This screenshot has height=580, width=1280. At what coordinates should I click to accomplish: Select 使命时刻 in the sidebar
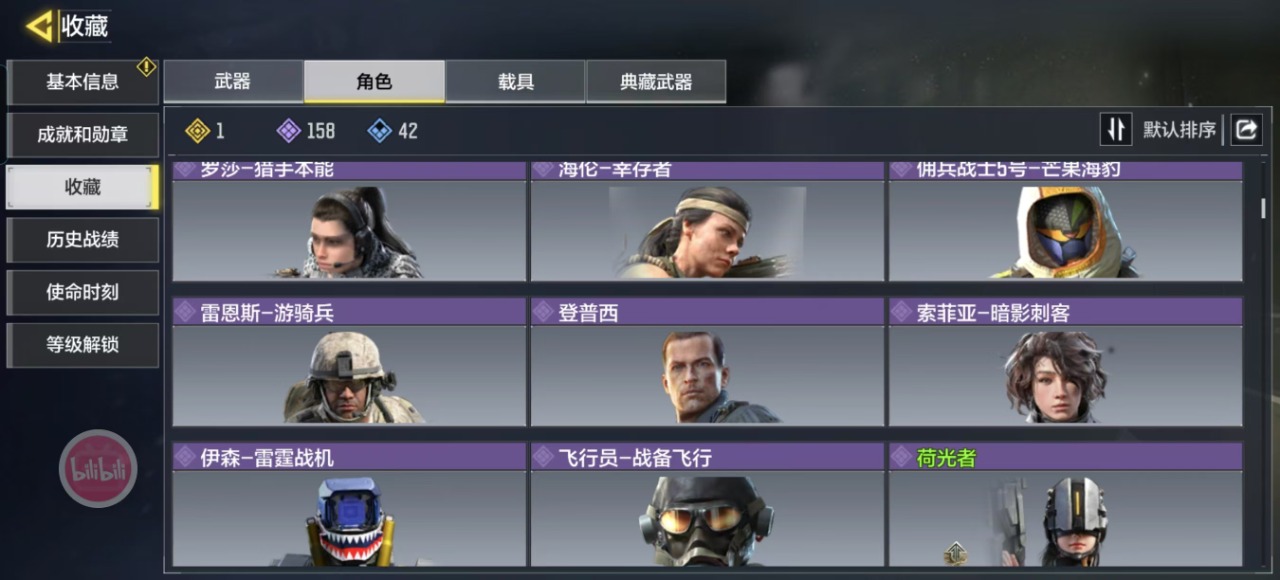tap(83, 292)
